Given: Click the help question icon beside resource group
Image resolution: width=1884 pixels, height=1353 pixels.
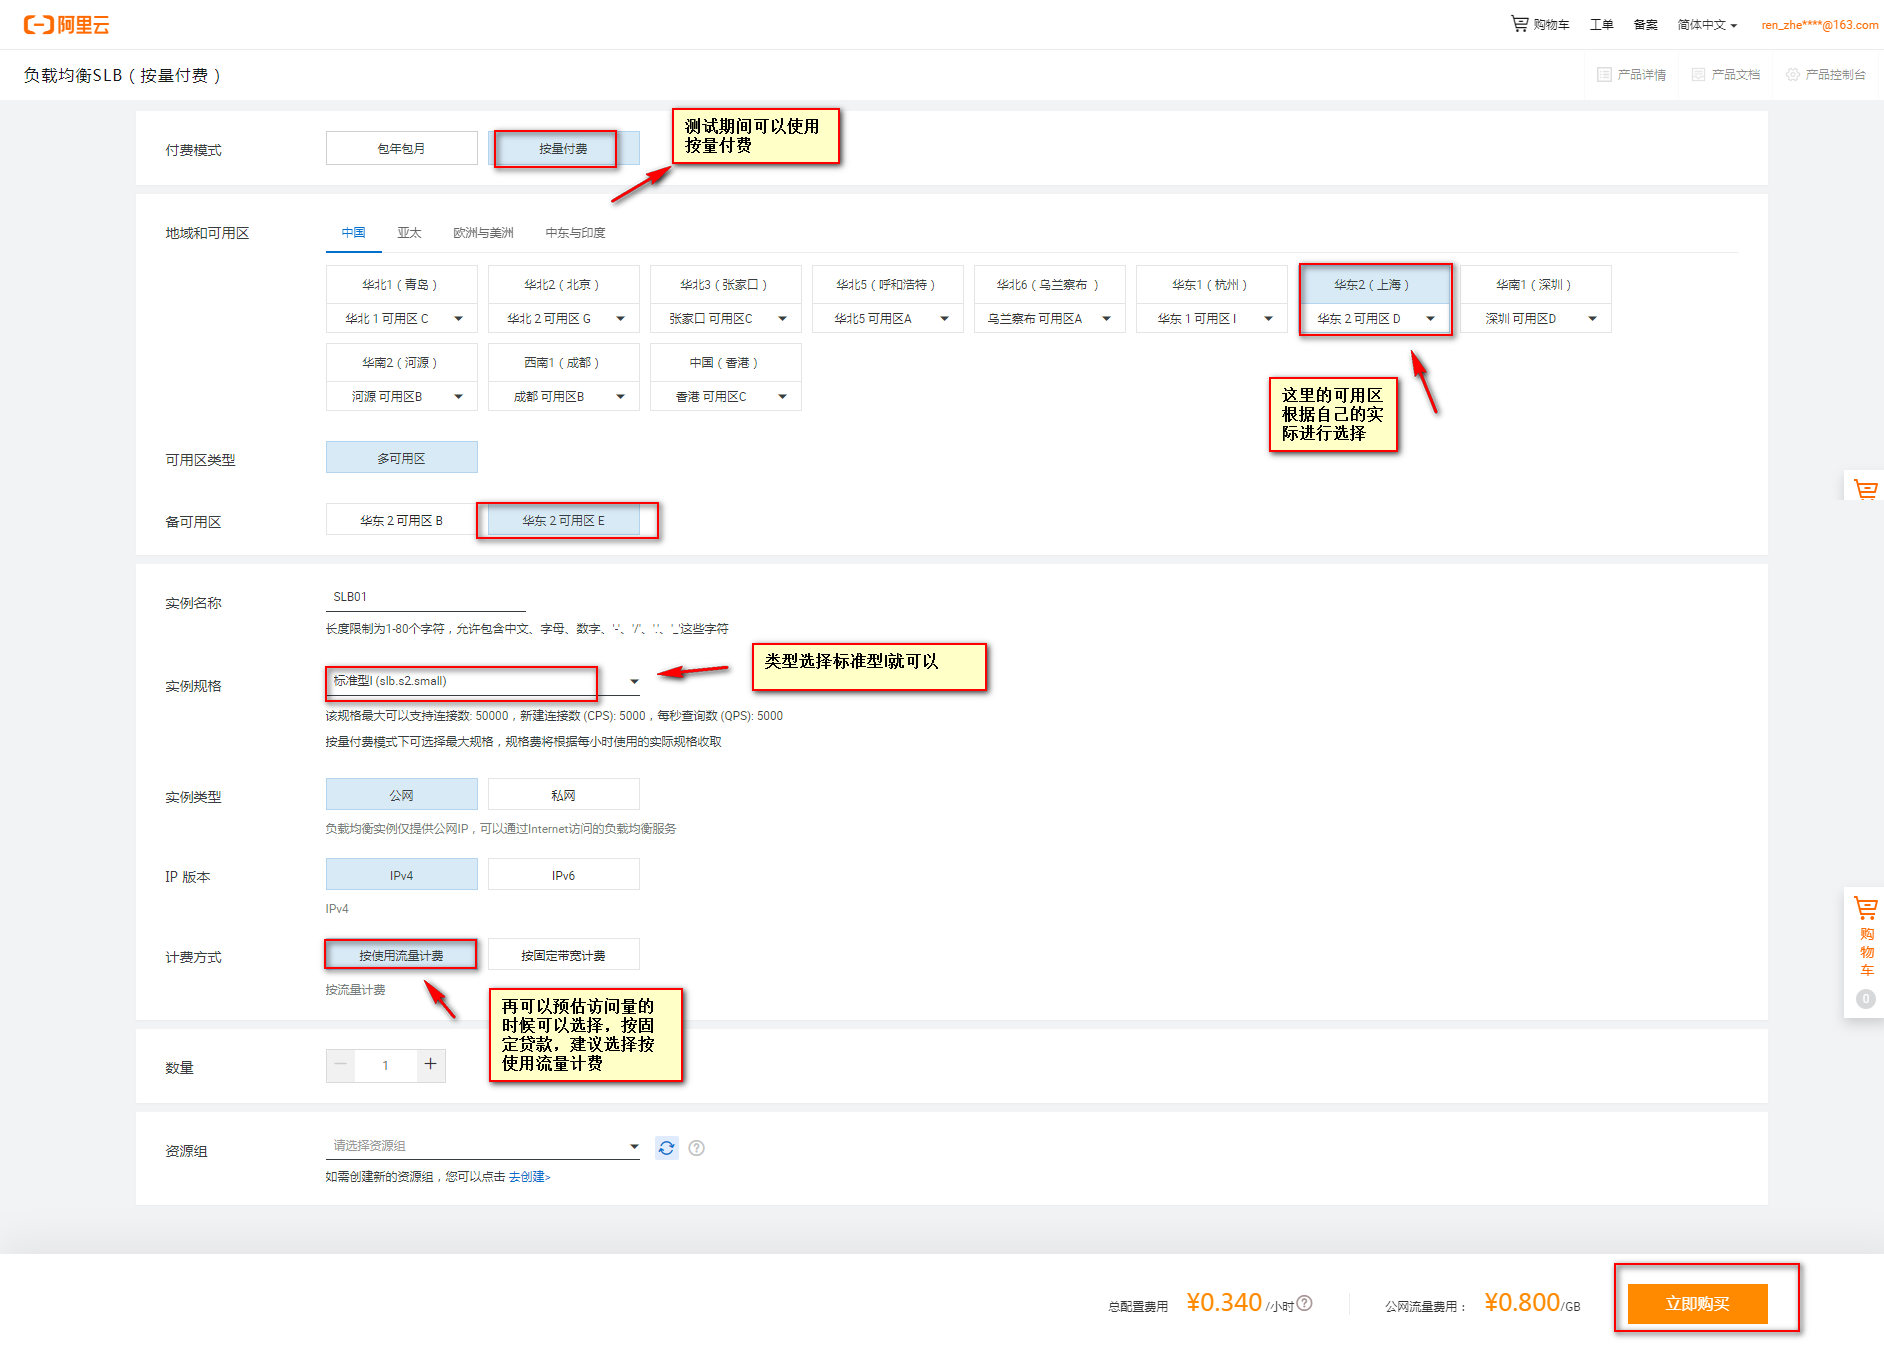Looking at the screenshot, I should 697,1148.
